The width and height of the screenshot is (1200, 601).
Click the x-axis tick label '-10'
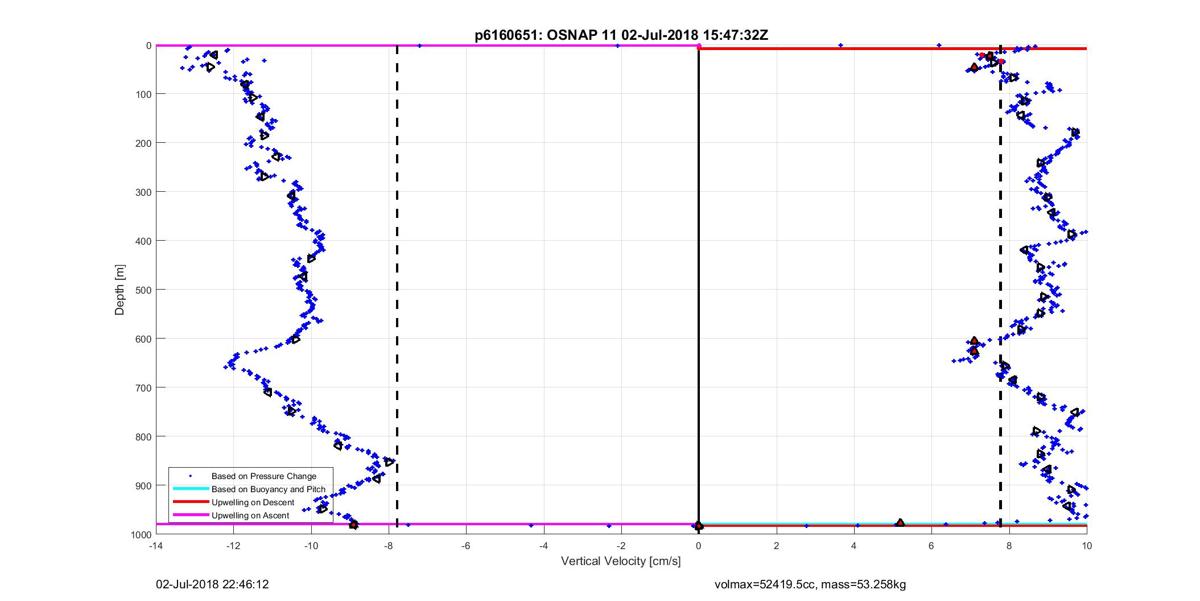pyautogui.click(x=311, y=546)
